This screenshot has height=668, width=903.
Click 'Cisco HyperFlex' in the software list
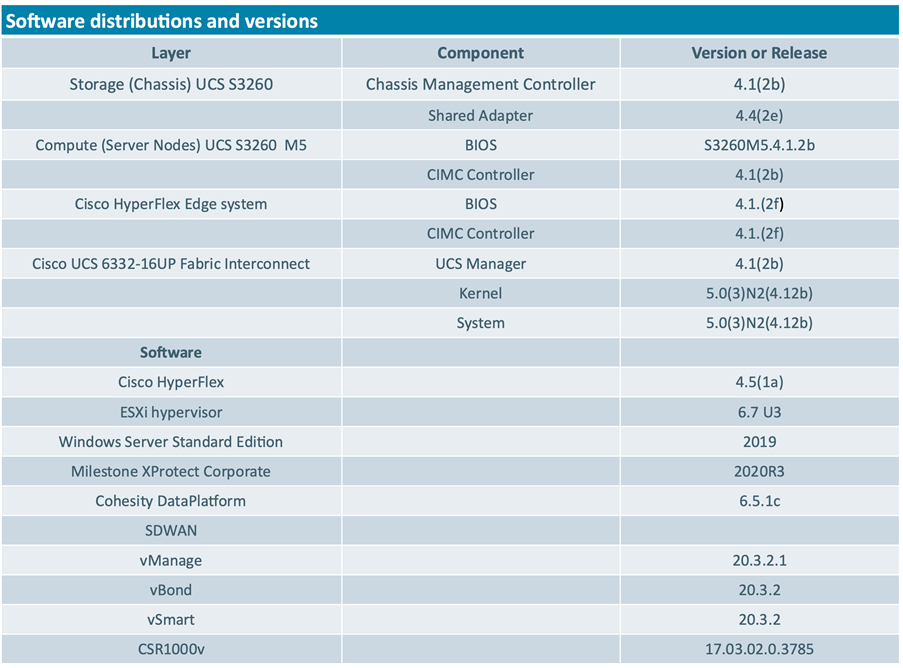[x=171, y=382]
